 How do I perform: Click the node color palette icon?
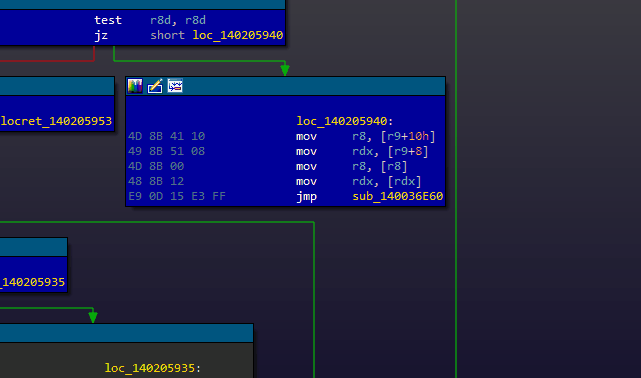135,86
